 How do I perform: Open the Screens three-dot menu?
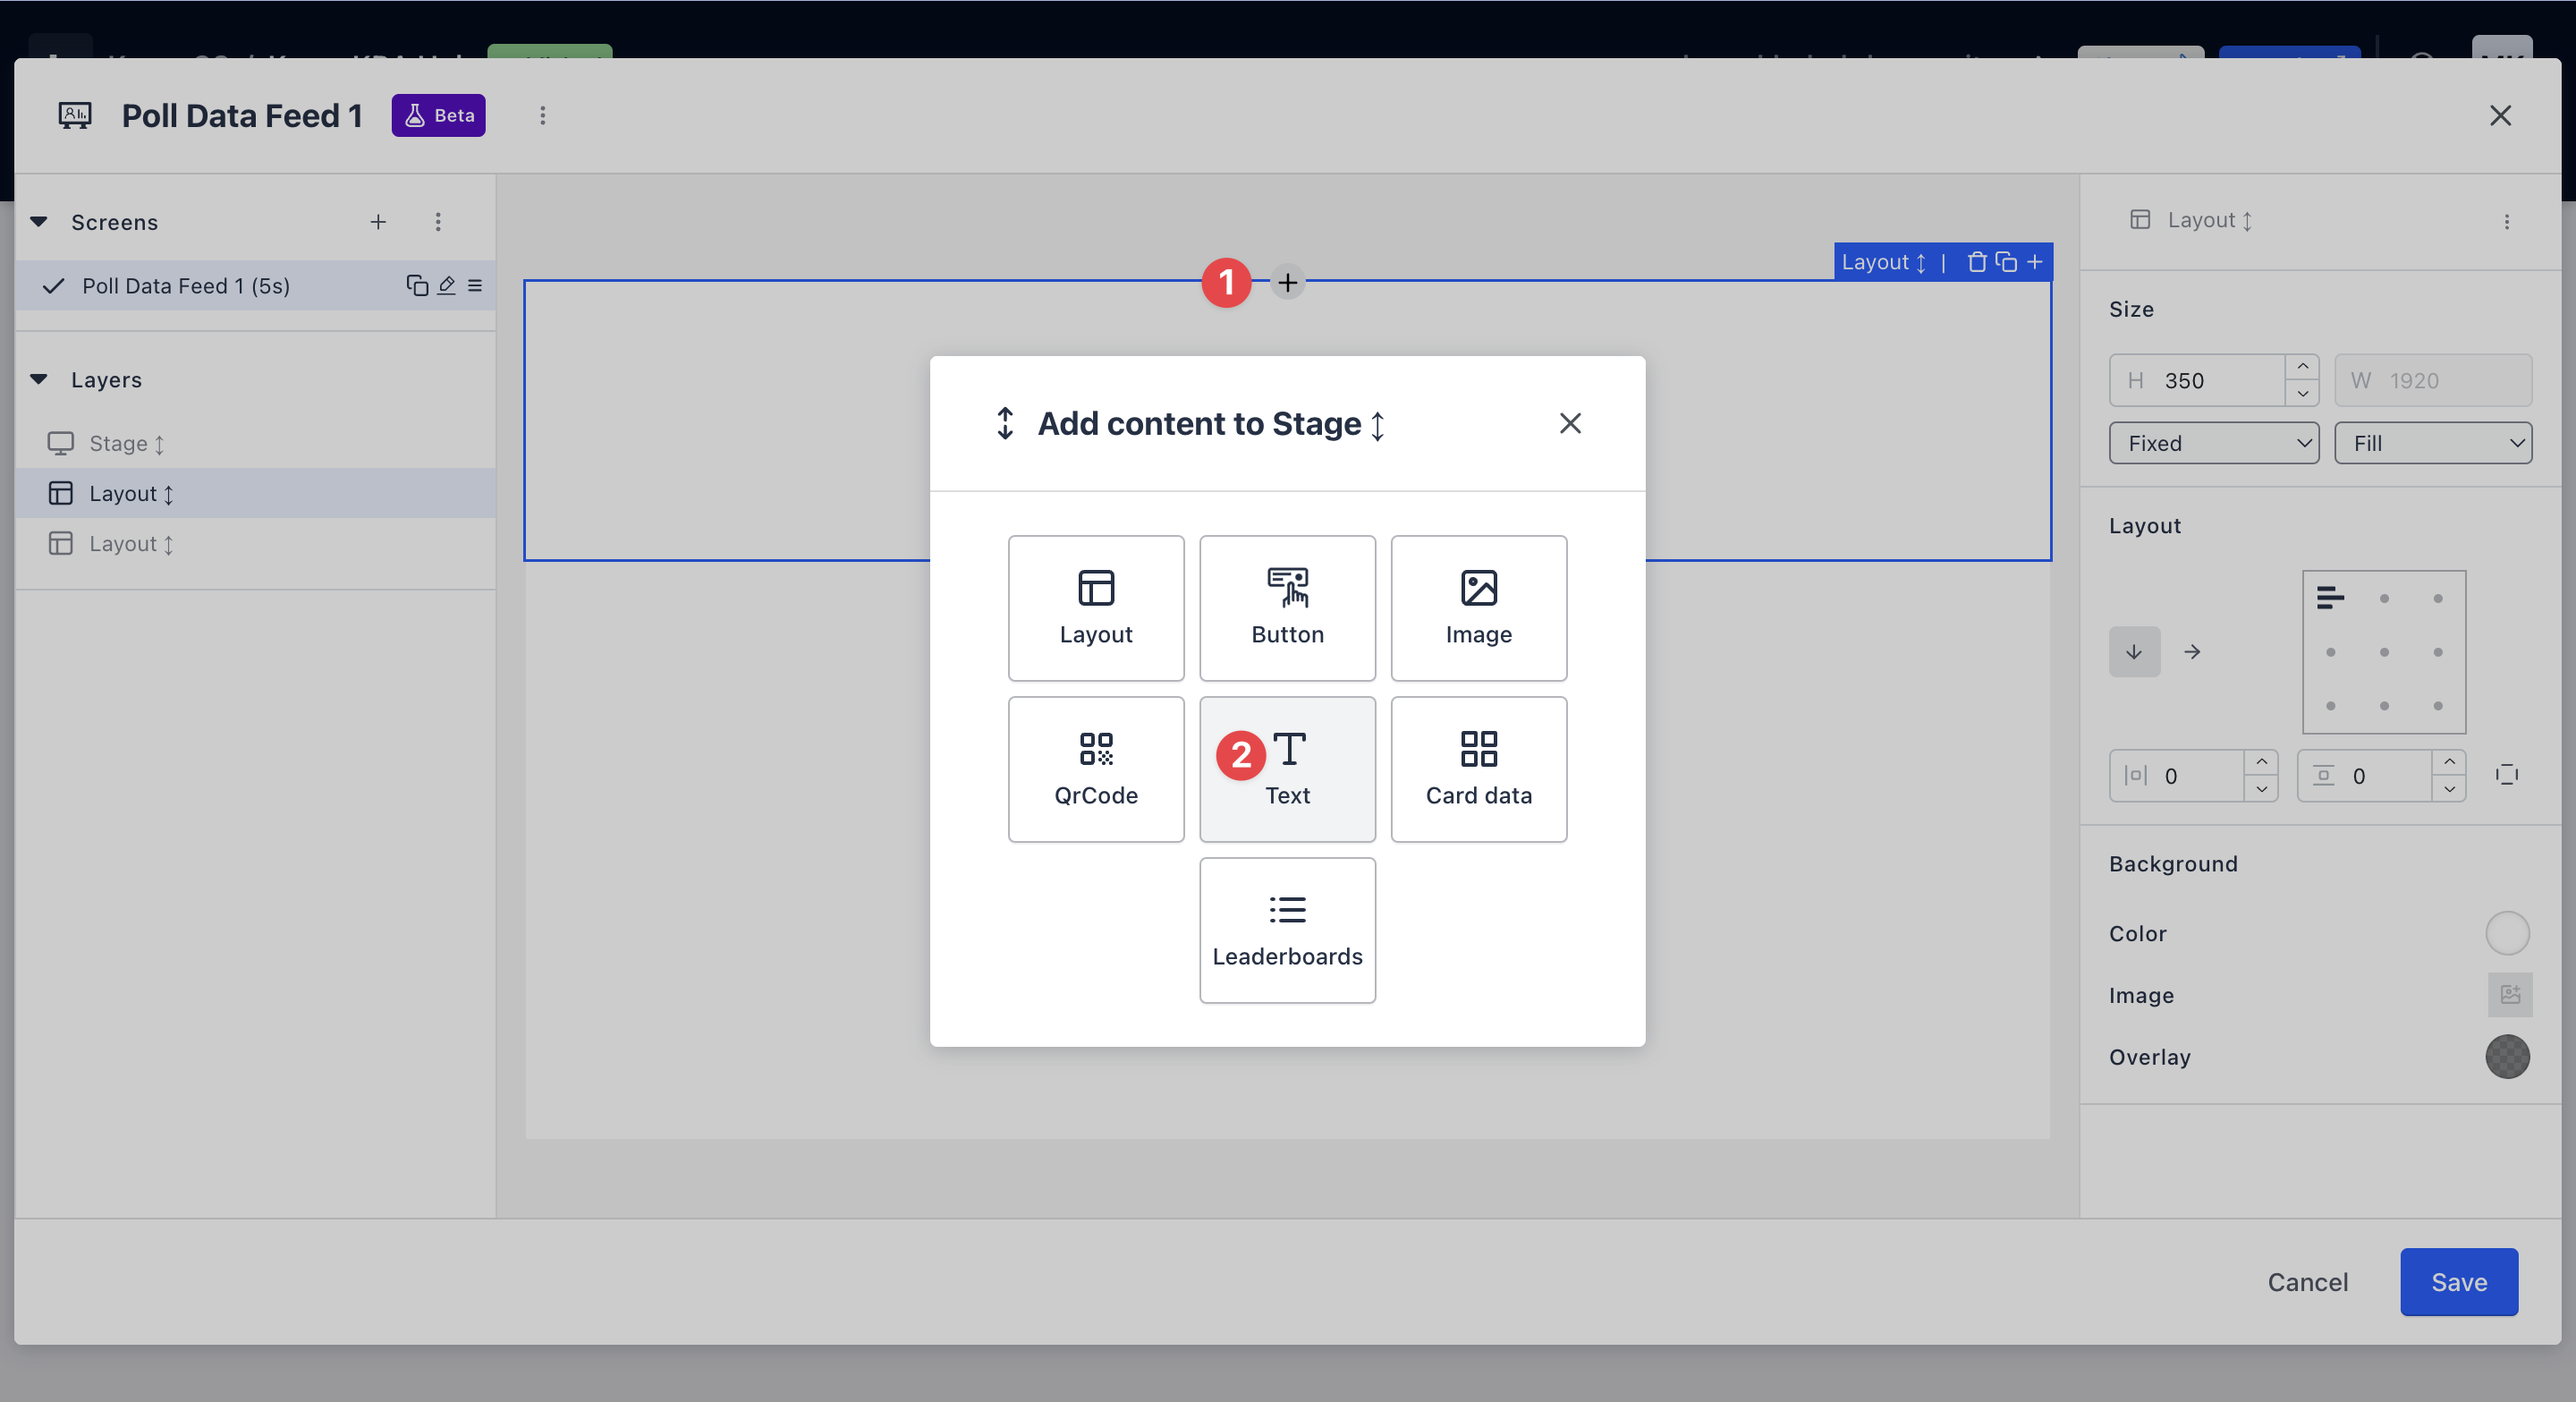coord(438,222)
